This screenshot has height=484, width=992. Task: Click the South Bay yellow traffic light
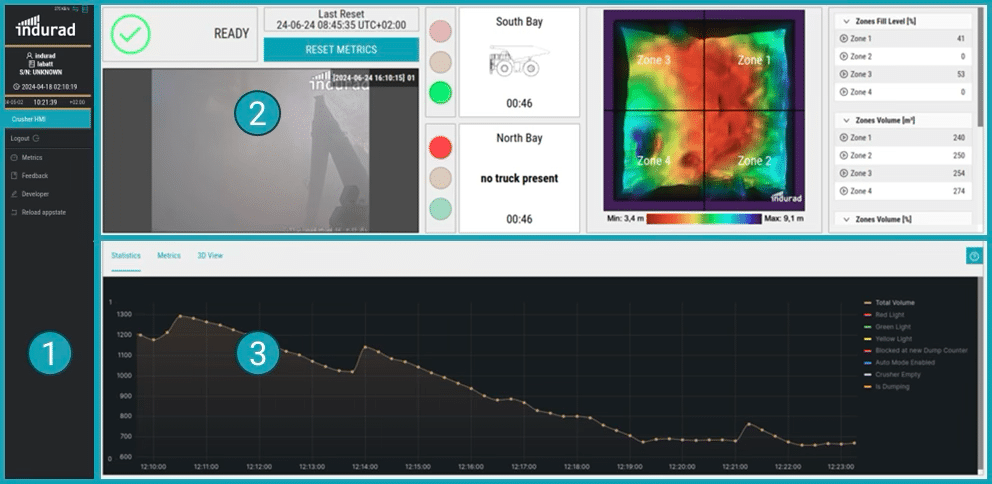coord(440,62)
